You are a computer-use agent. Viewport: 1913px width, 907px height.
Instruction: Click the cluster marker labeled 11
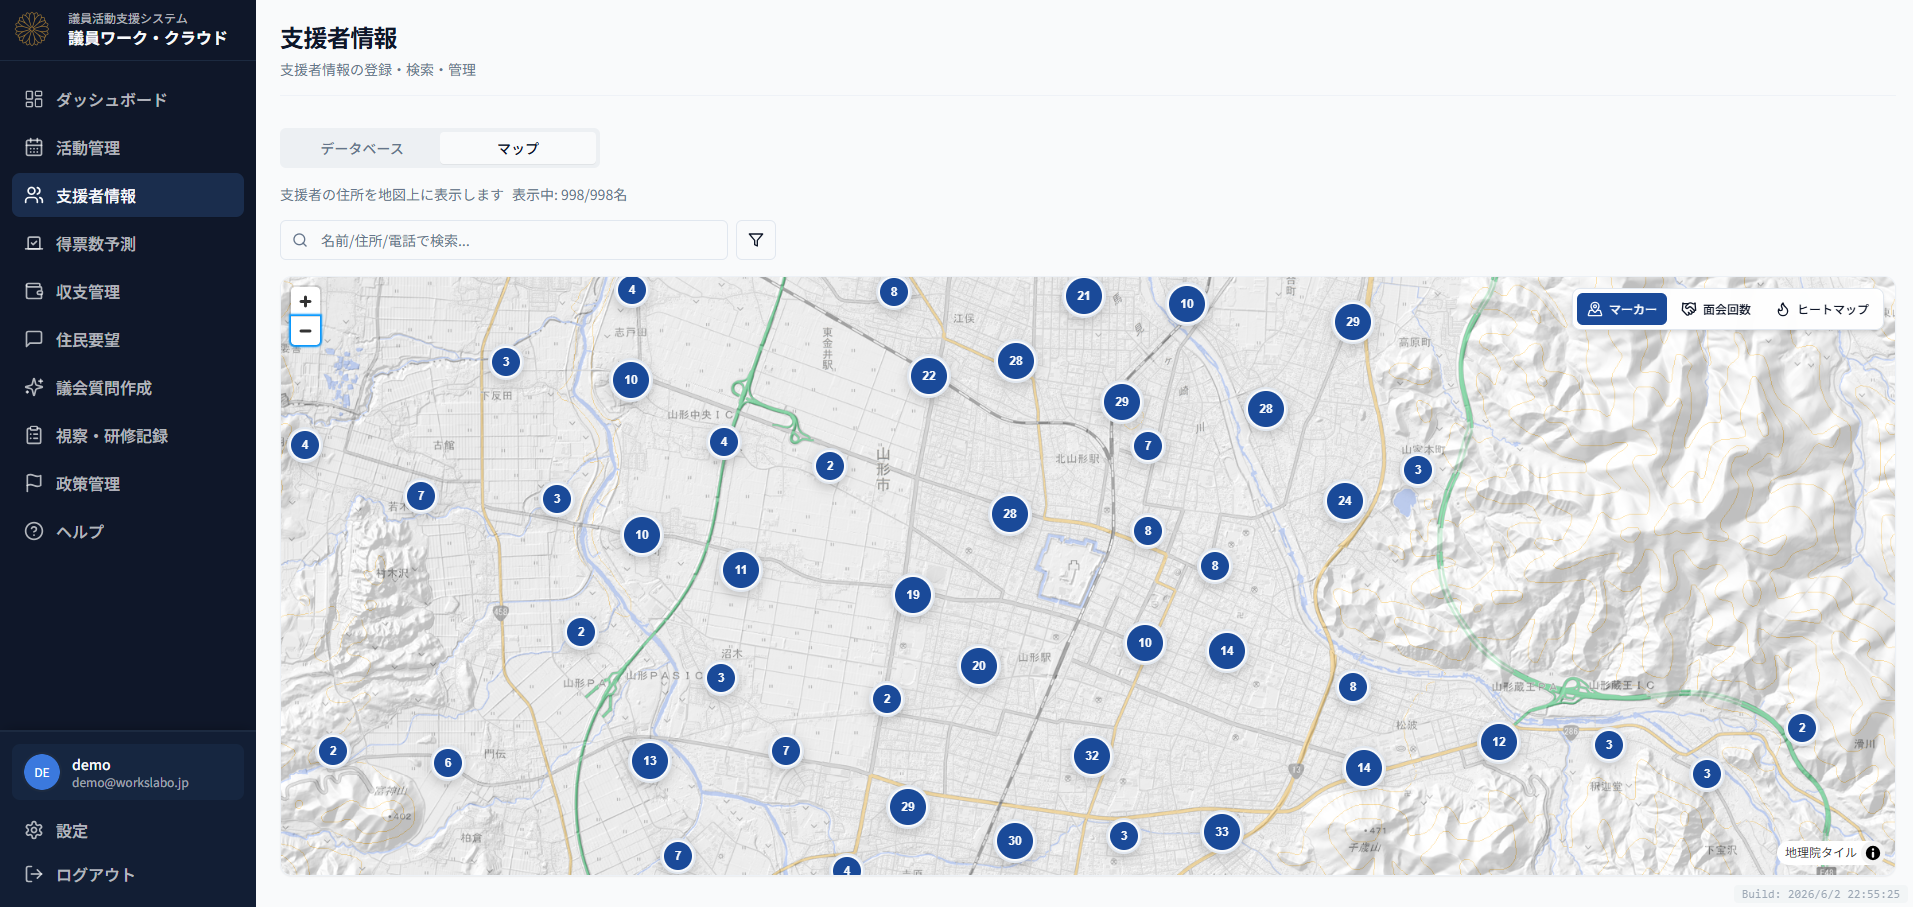(x=741, y=570)
